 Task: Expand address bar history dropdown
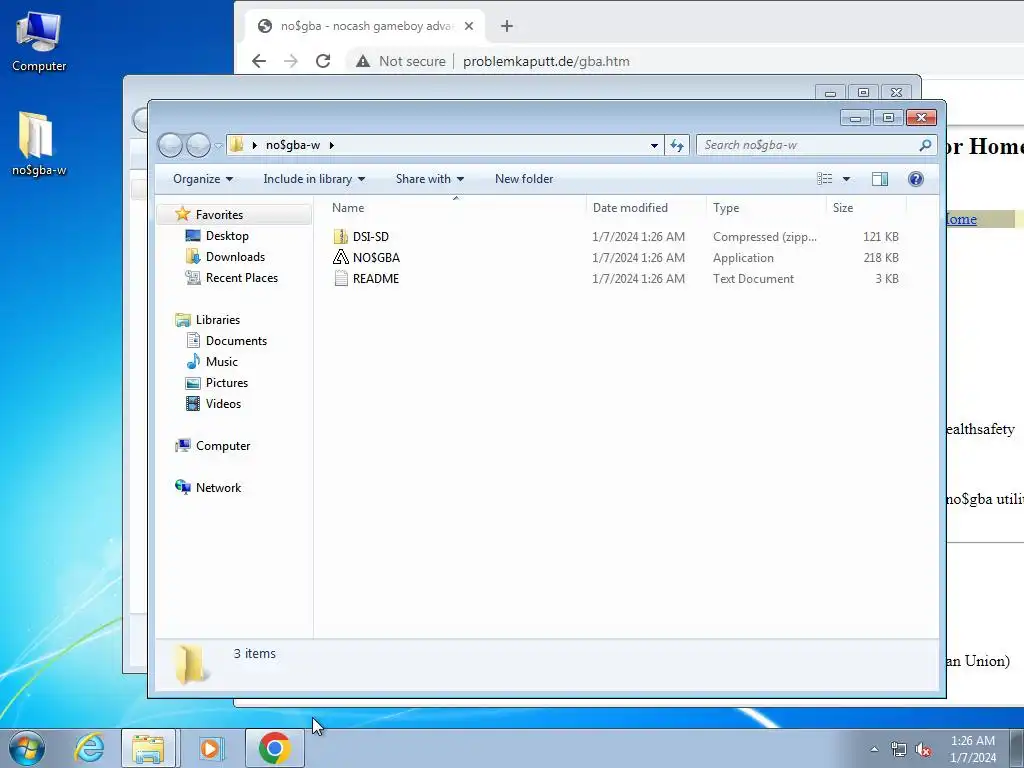[654, 145]
